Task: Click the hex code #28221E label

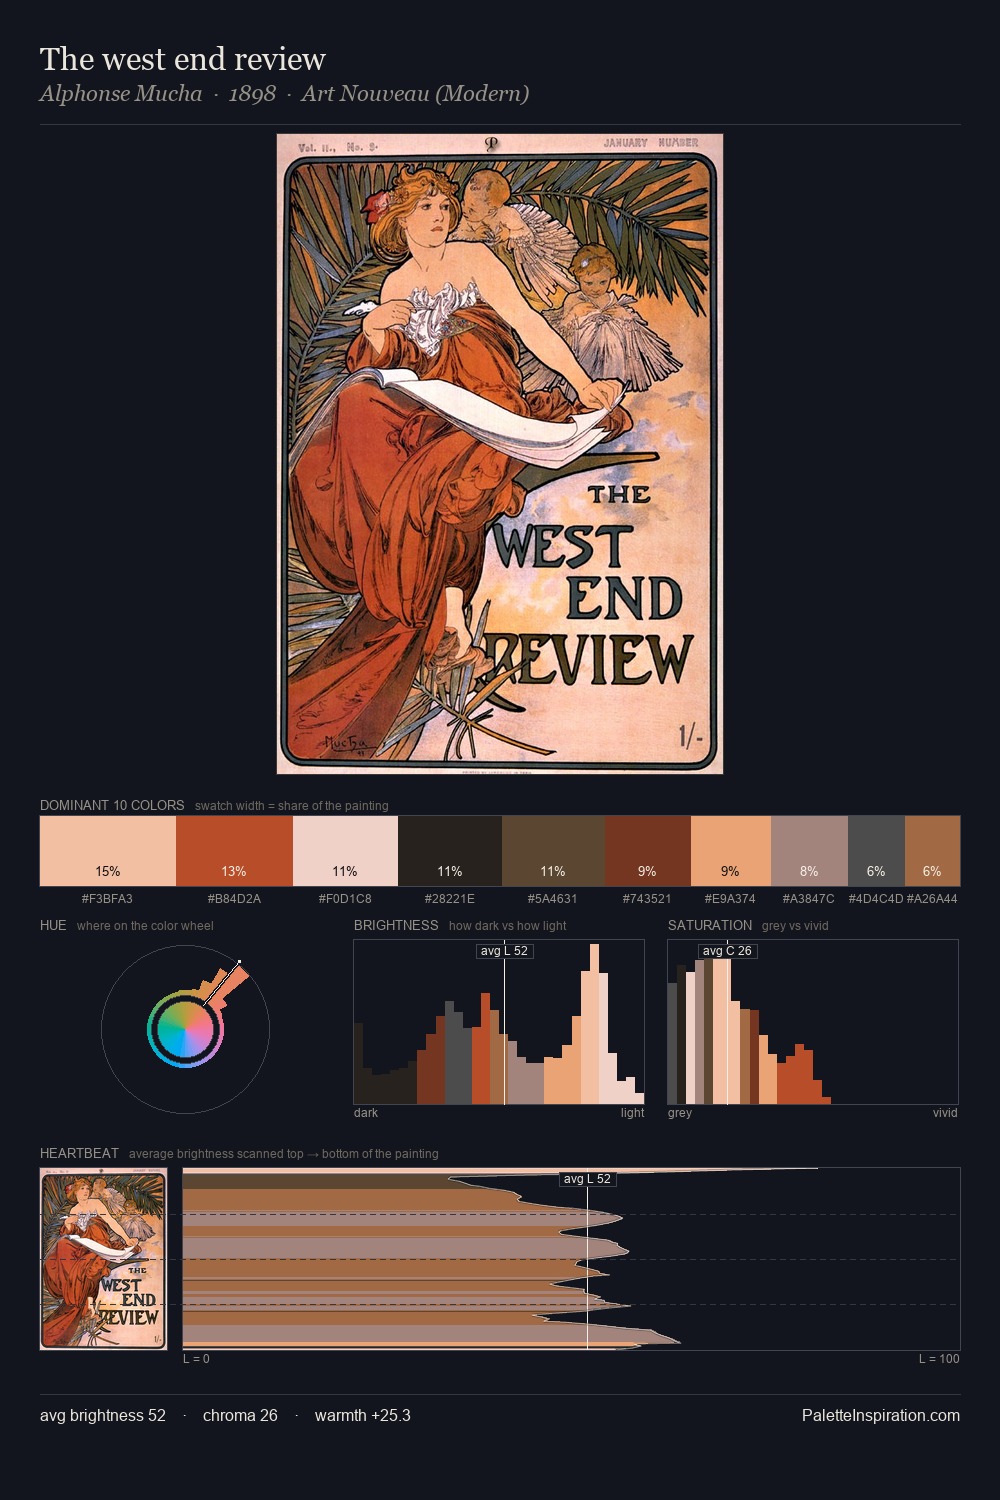Action: (450, 899)
